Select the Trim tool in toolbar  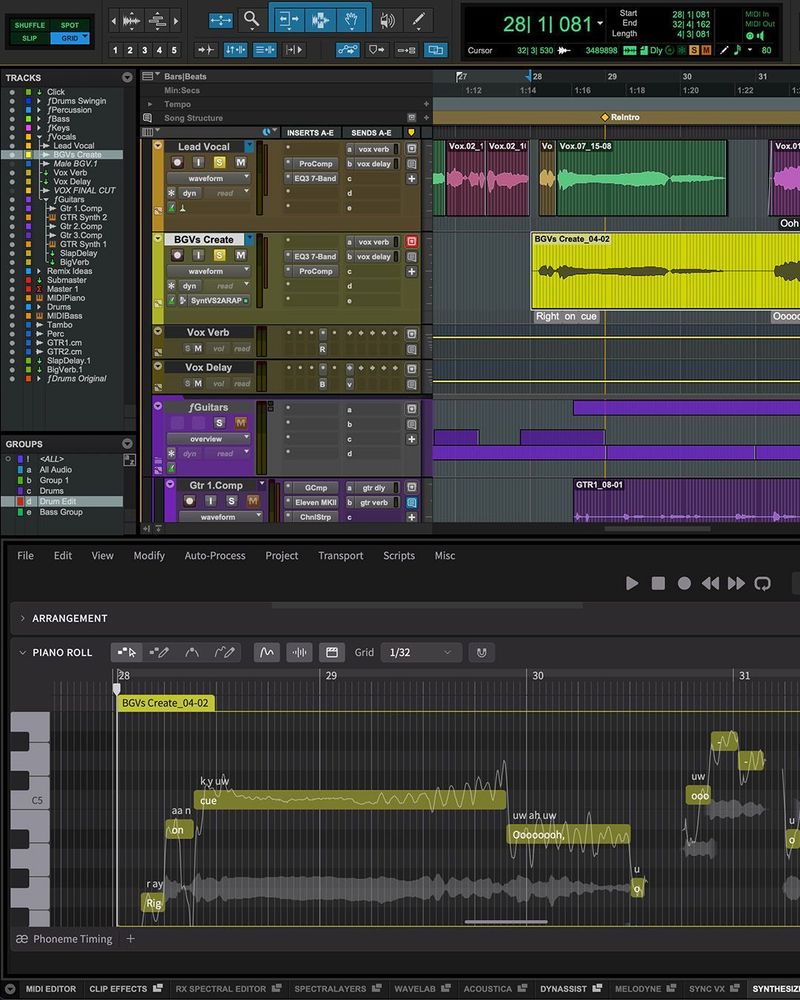[289, 20]
